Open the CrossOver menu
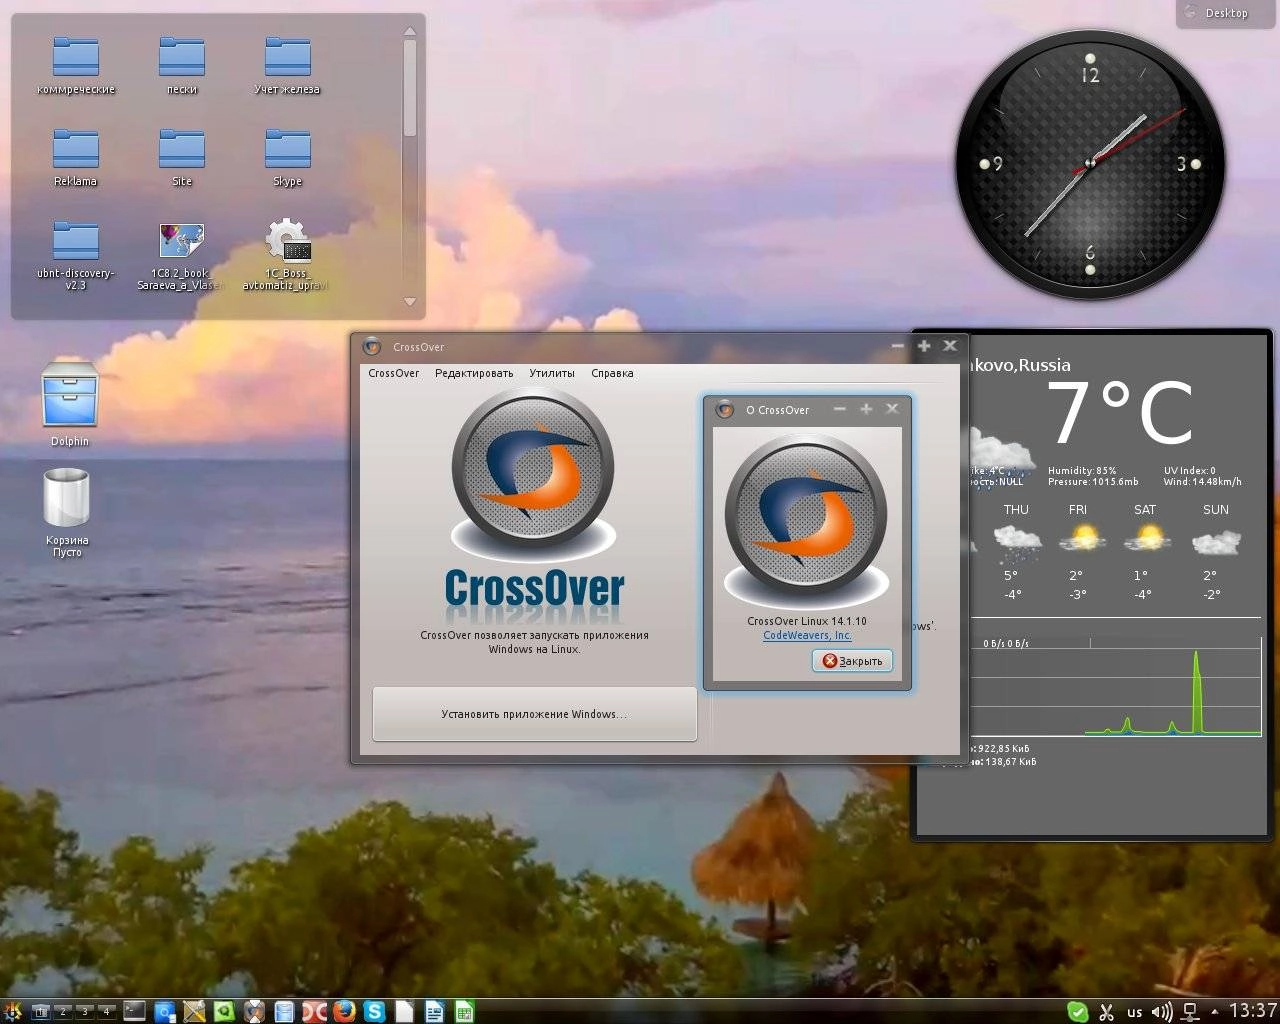The height and width of the screenshot is (1024, 1280). click(x=394, y=373)
